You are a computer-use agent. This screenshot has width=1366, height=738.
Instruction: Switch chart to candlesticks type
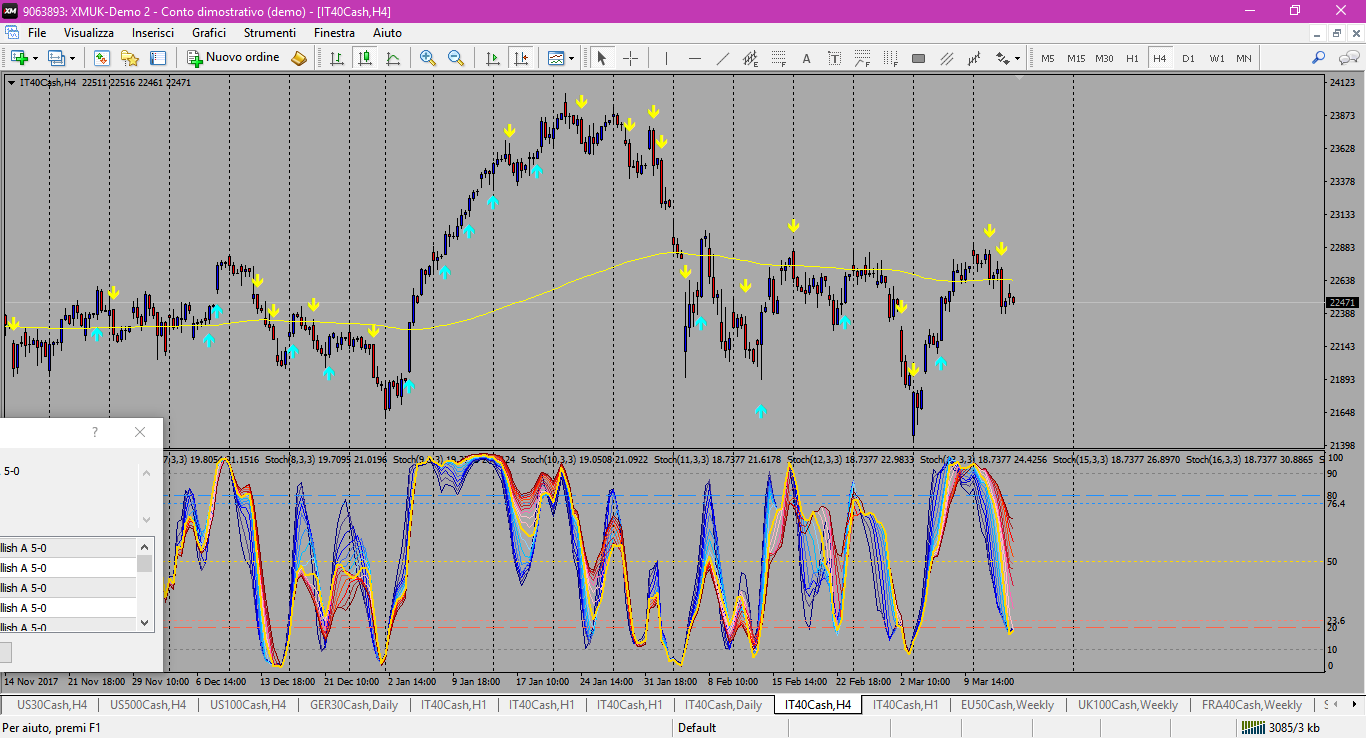point(365,58)
